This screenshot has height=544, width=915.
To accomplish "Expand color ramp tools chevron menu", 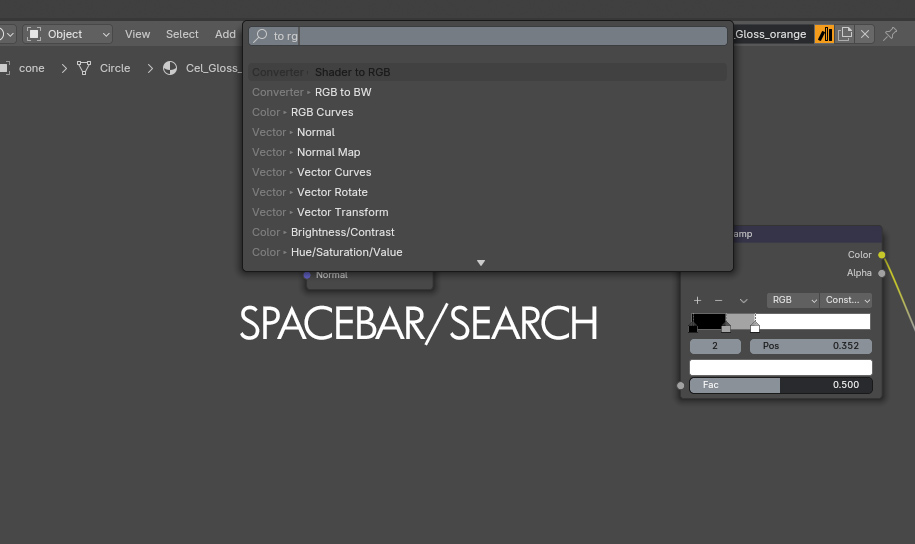I will point(743,300).
